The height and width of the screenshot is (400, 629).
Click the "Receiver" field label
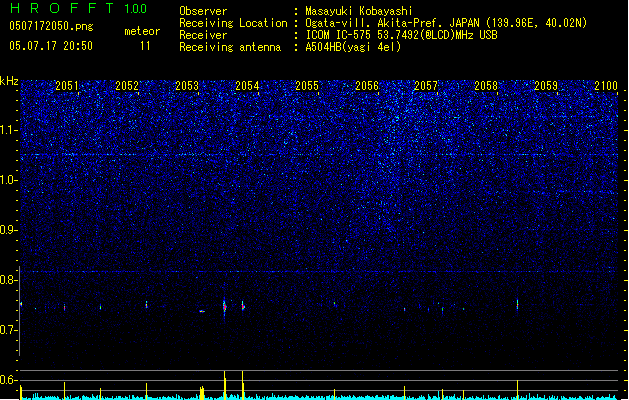point(203,35)
